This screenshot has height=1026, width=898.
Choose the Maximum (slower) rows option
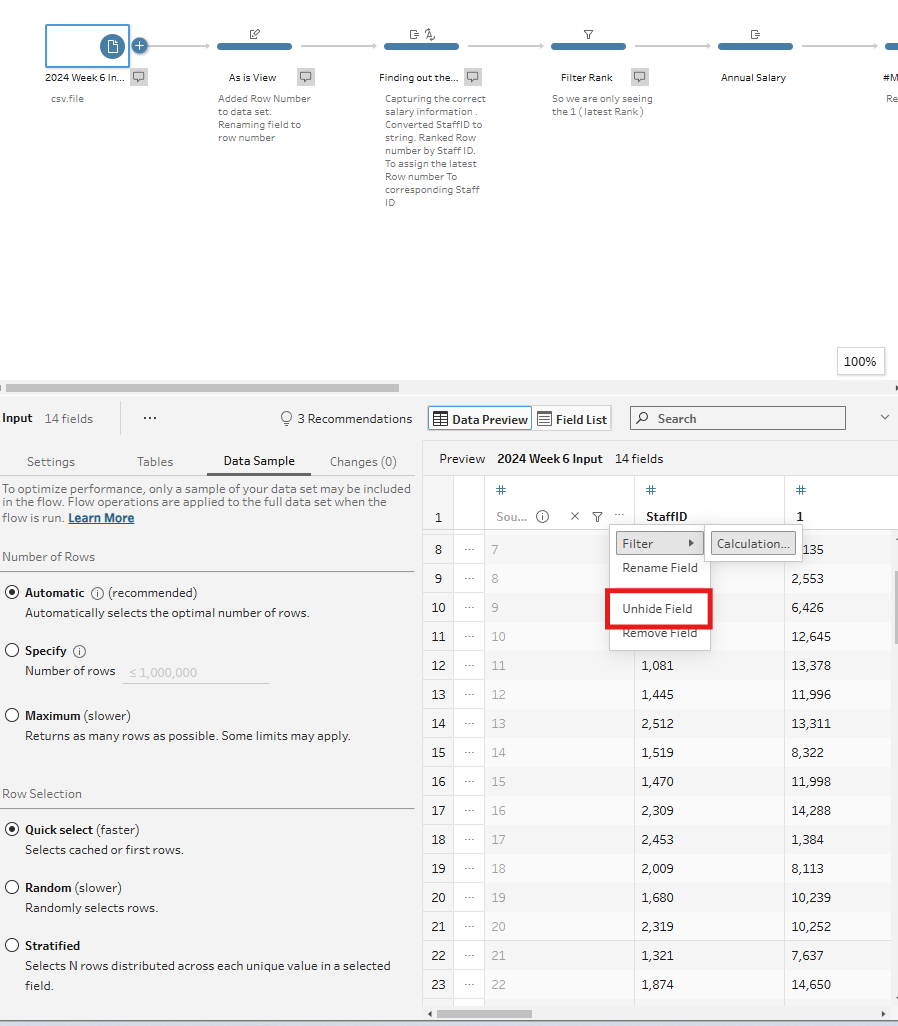click(x=12, y=716)
